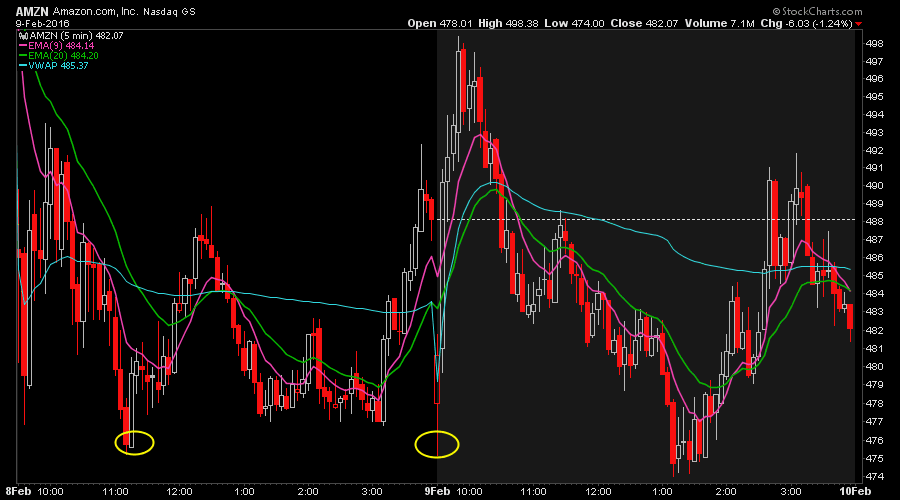Click the candlestick icon beside AMZN legend
This screenshot has width=900, height=500.
pos(24,36)
